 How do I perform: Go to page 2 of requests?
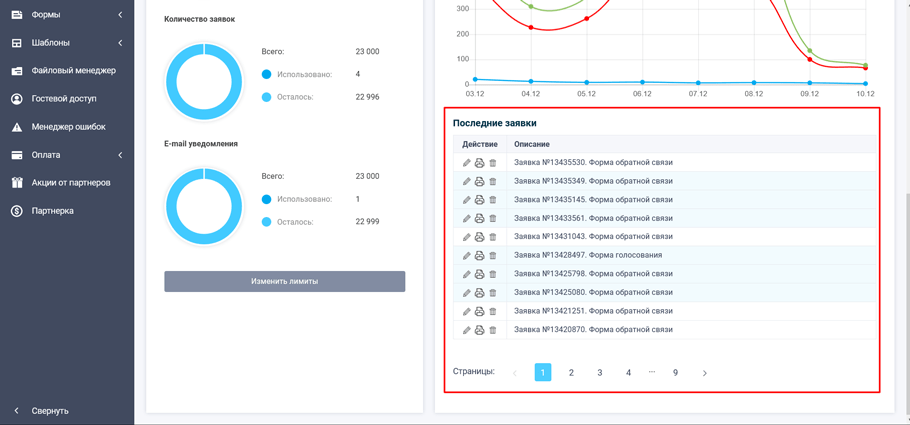pyautogui.click(x=571, y=373)
